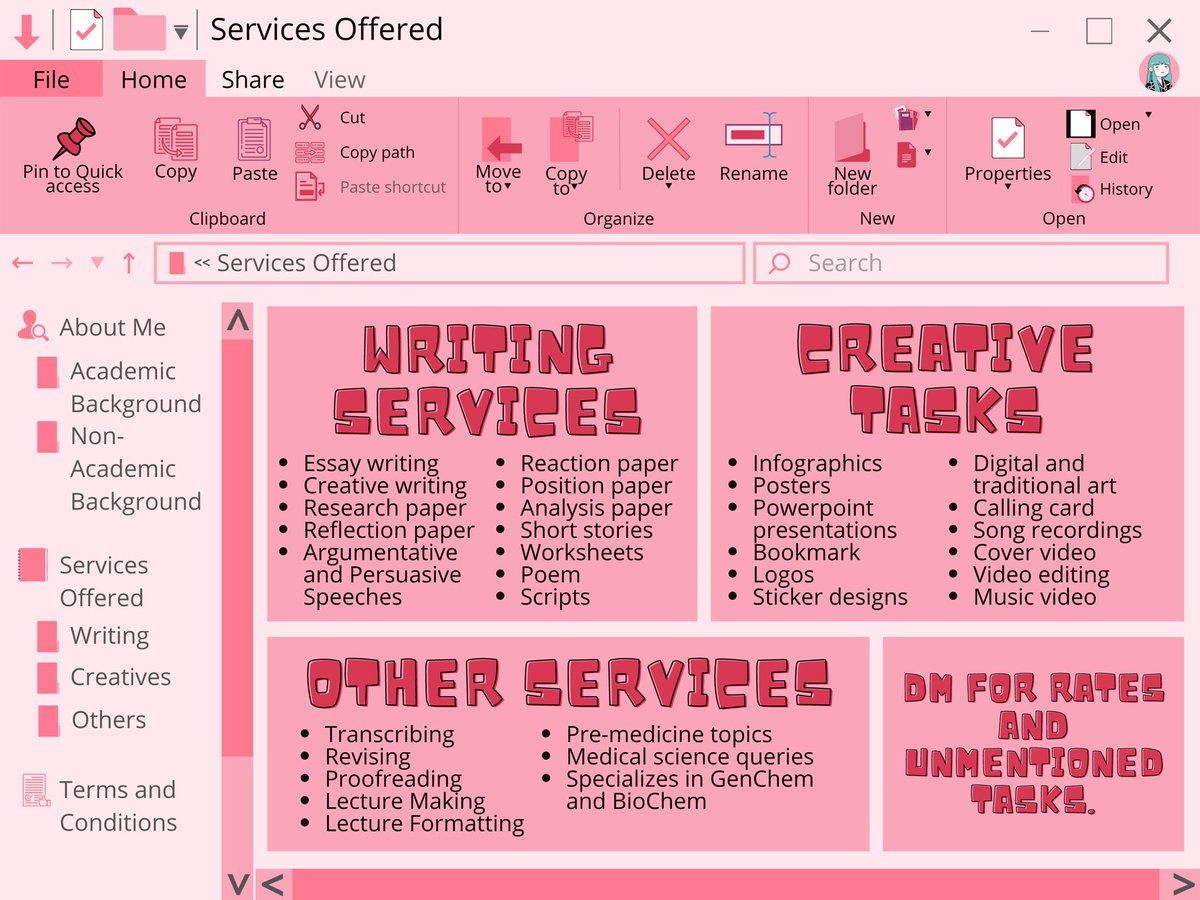Open the recent locations dropdown arrow
Screen dimensions: 1200x900
pyautogui.click(x=97, y=263)
